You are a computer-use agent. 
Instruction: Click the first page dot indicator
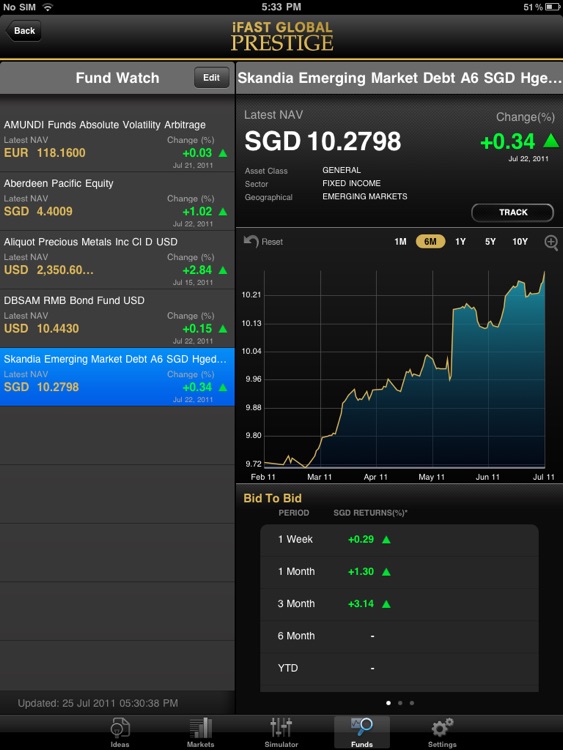(x=388, y=703)
